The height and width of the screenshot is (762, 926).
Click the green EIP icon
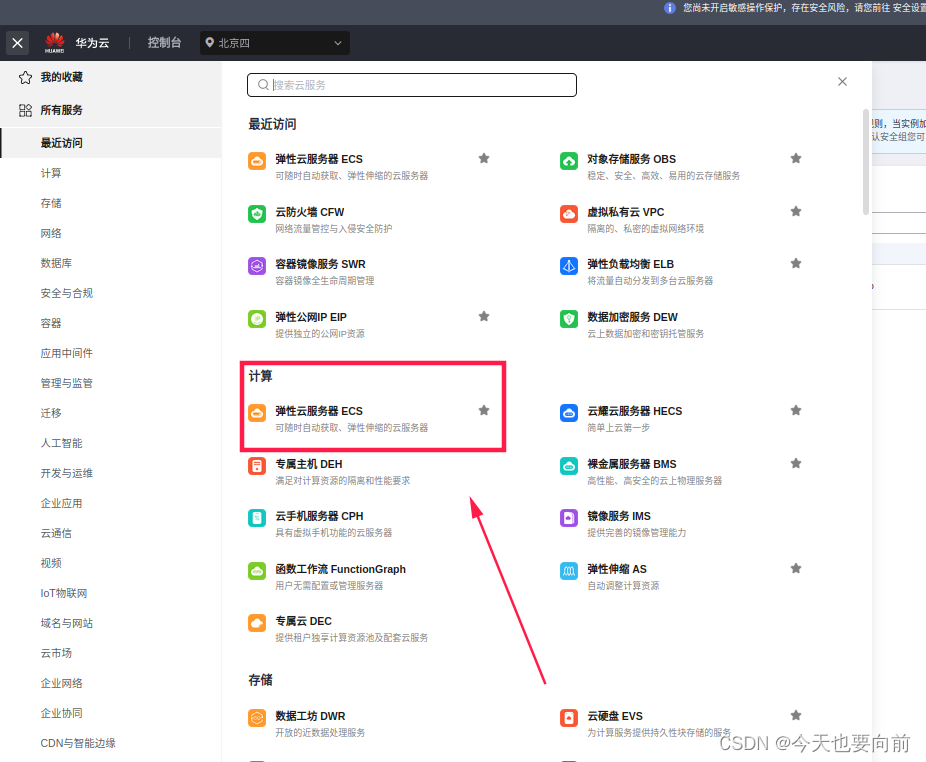tap(257, 319)
